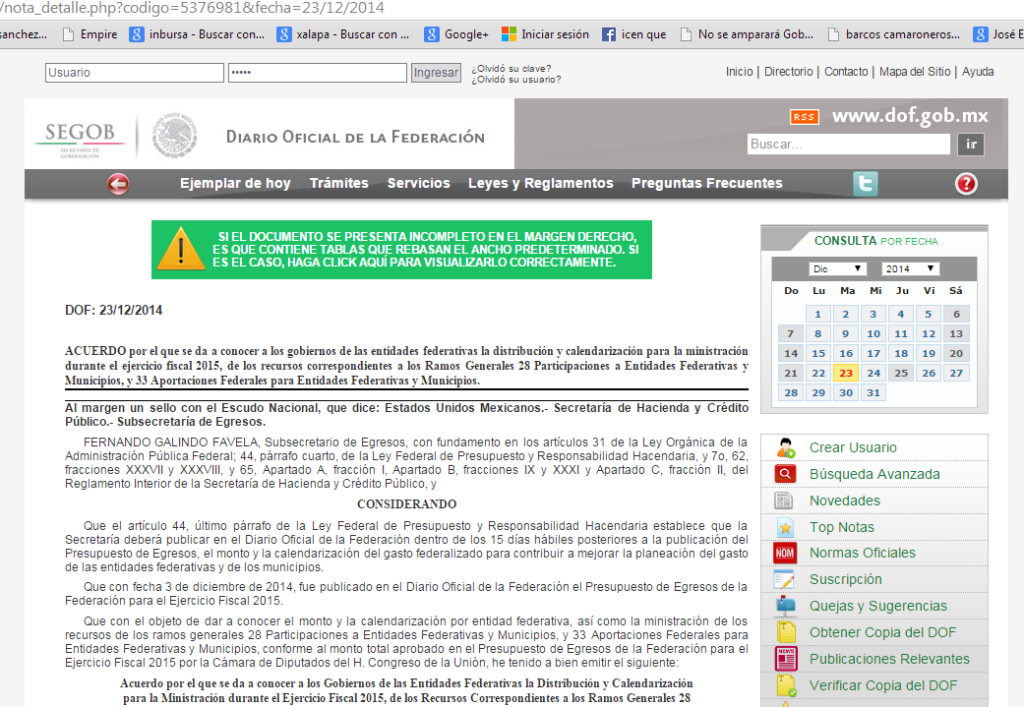
Task: Open the No se amparará Gob bookmark
Action: [x=746, y=35]
